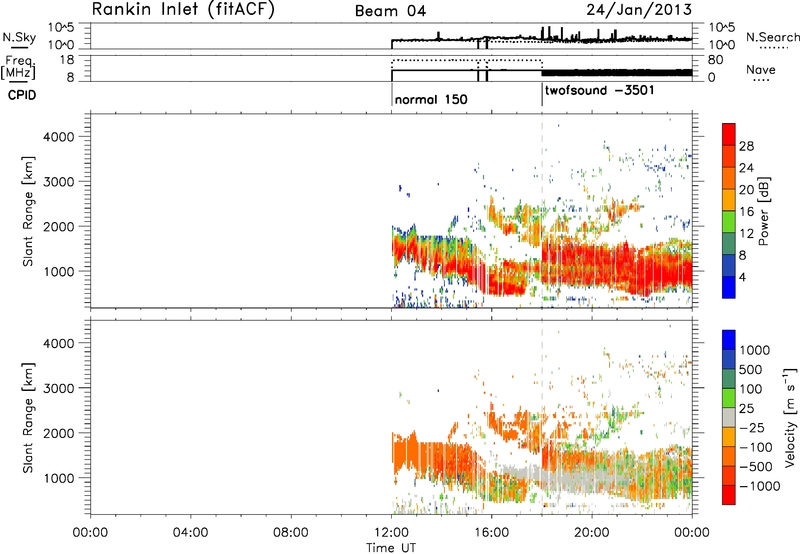The image size is (800, 554).
Task: Click the power panel 'Slant Range [km]' label
Action: coord(28,211)
